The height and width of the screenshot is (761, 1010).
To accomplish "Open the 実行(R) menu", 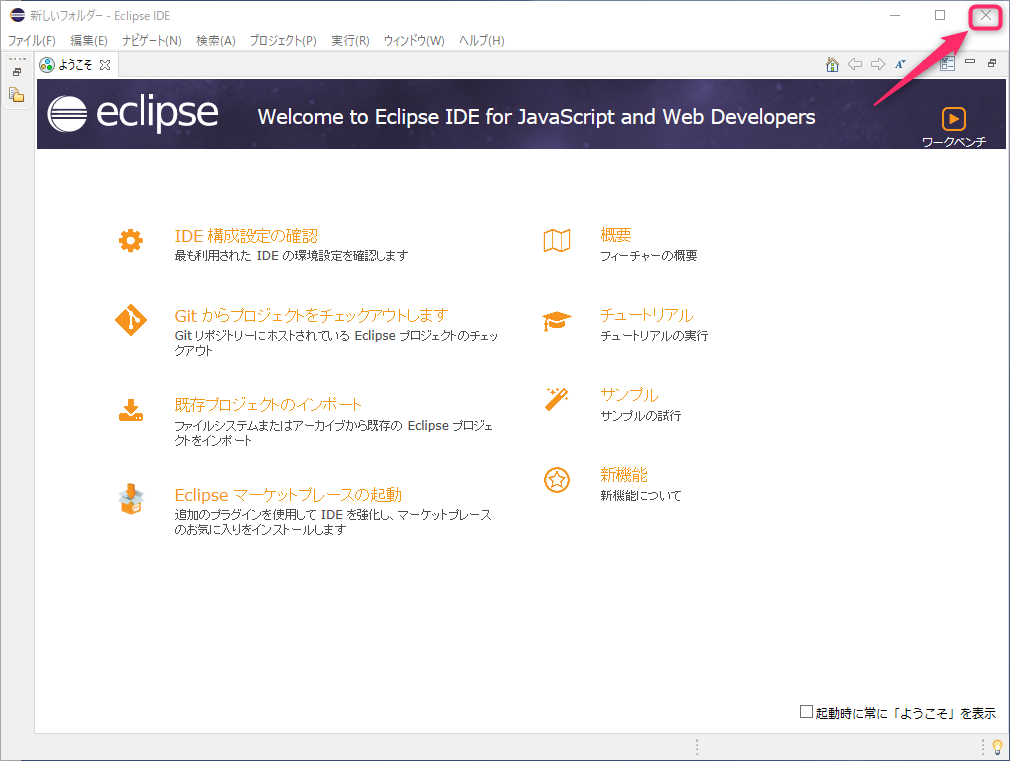I will click(x=350, y=41).
